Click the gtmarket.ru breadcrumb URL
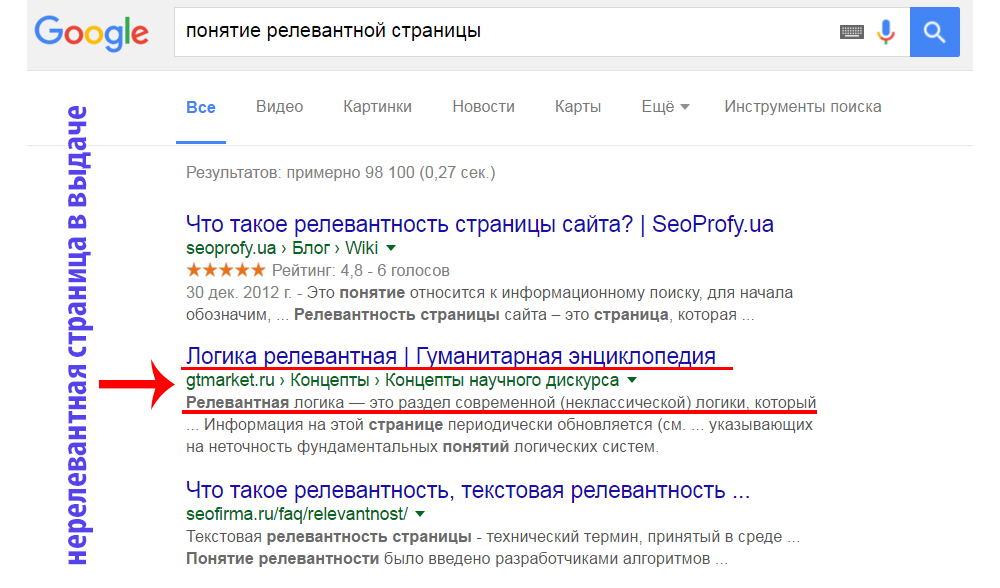This screenshot has width=1000, height=588. coord(230,380)
